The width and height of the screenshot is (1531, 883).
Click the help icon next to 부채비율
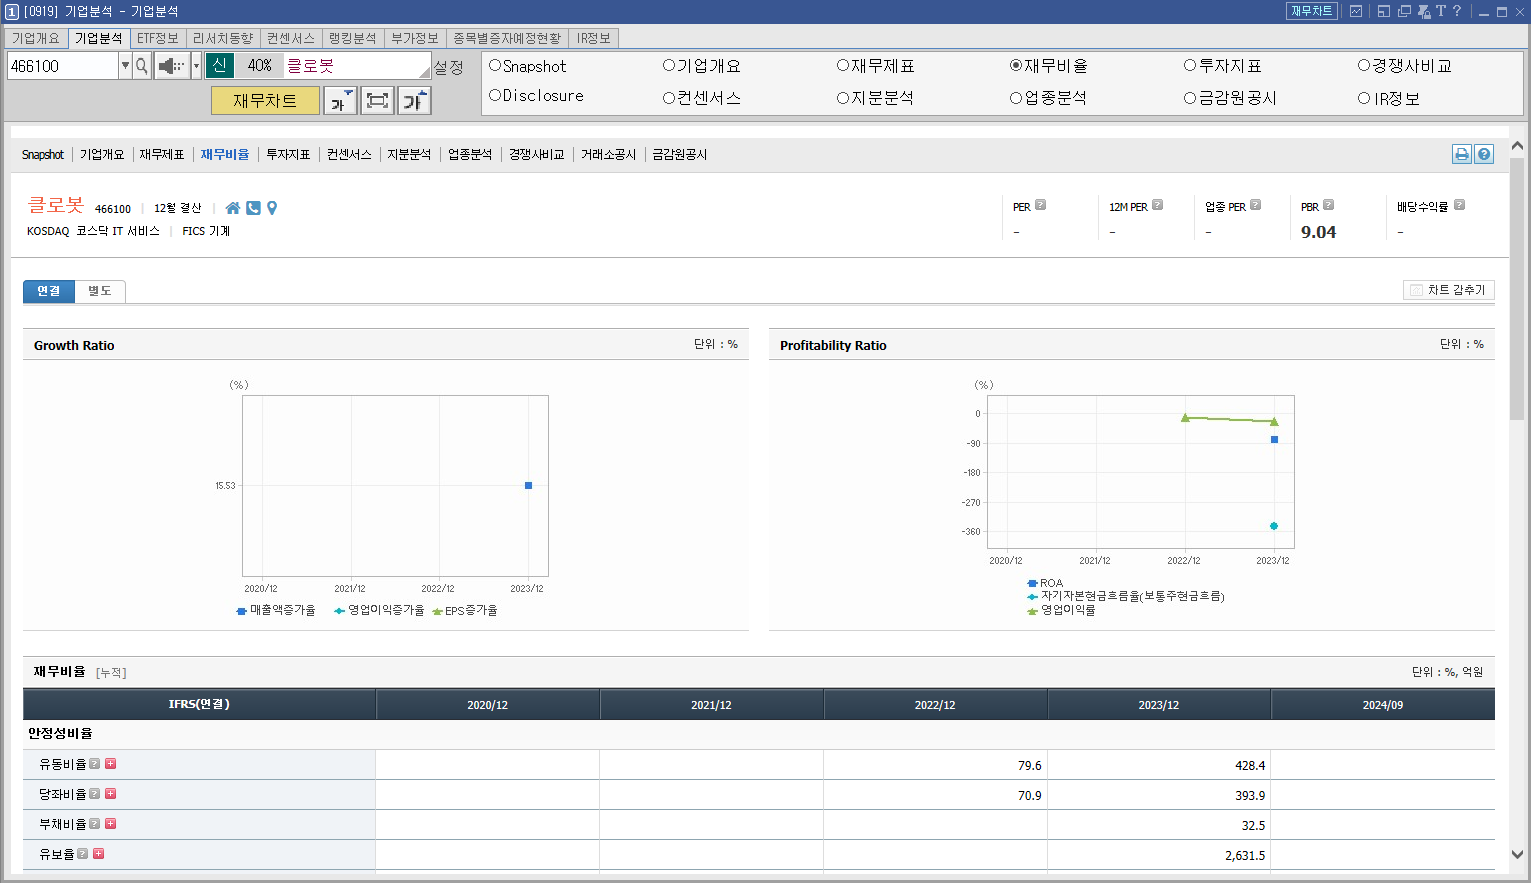click(x=94, y=823)
